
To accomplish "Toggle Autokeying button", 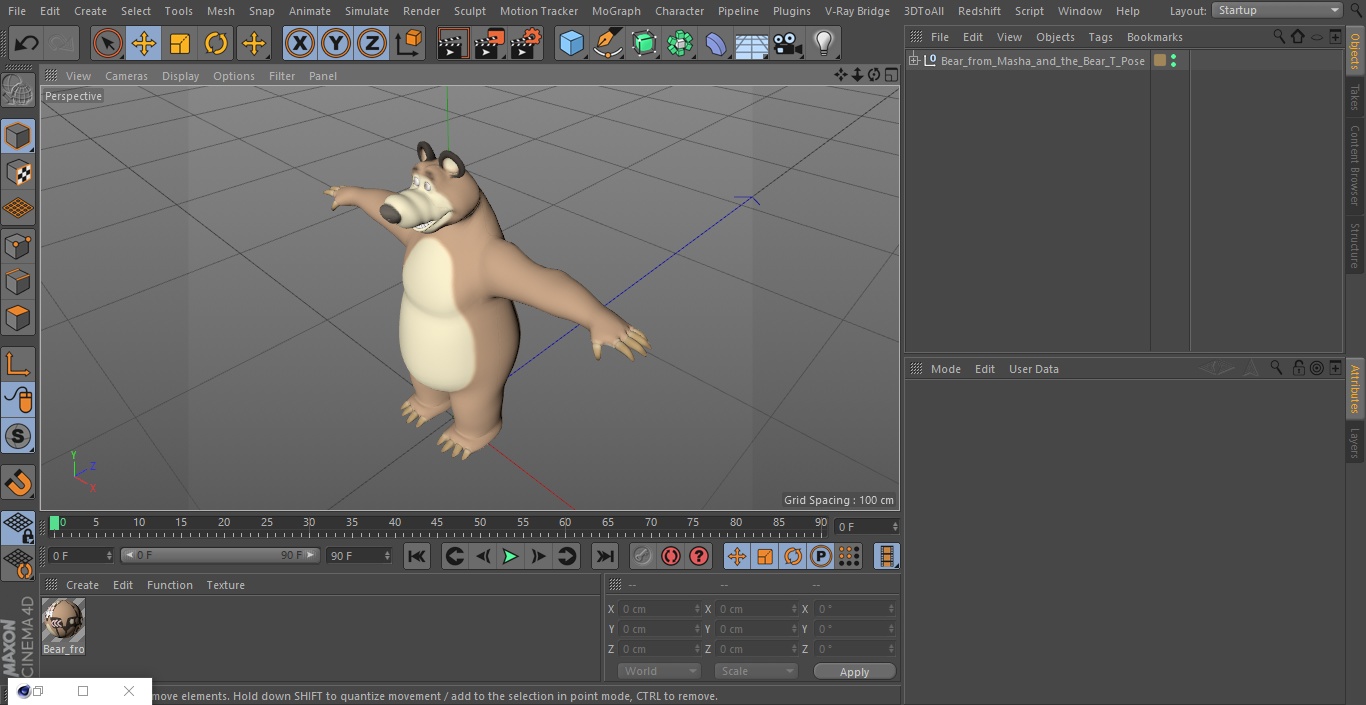I will tap(671, 556).
